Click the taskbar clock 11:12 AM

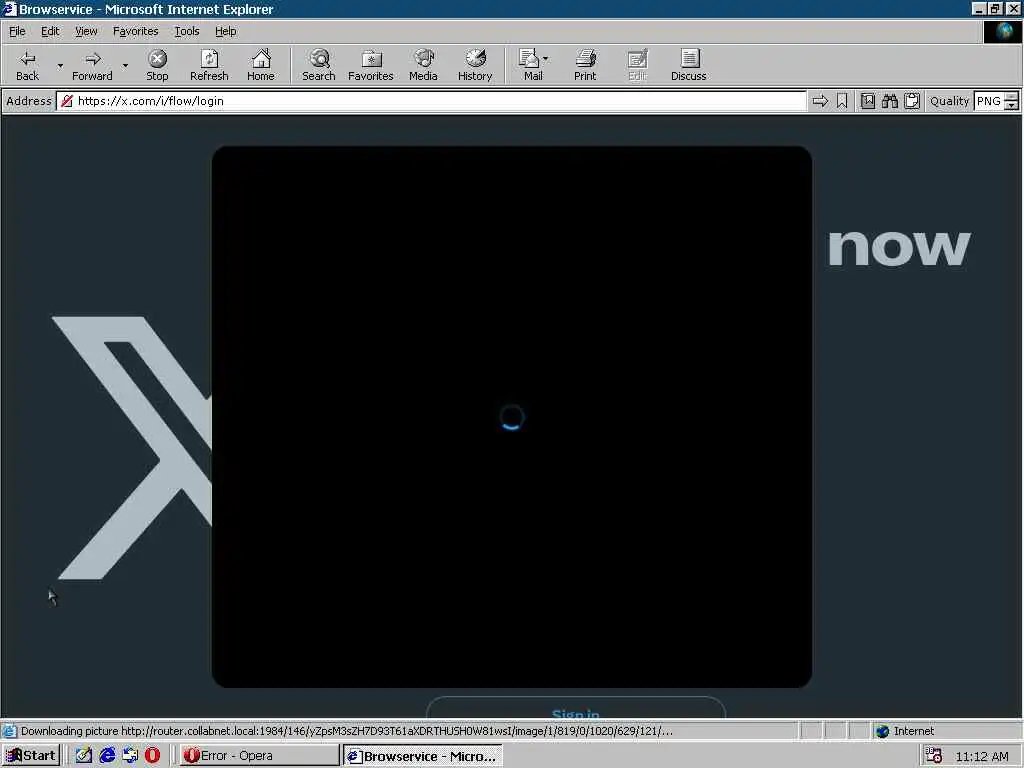pos(982,756)
